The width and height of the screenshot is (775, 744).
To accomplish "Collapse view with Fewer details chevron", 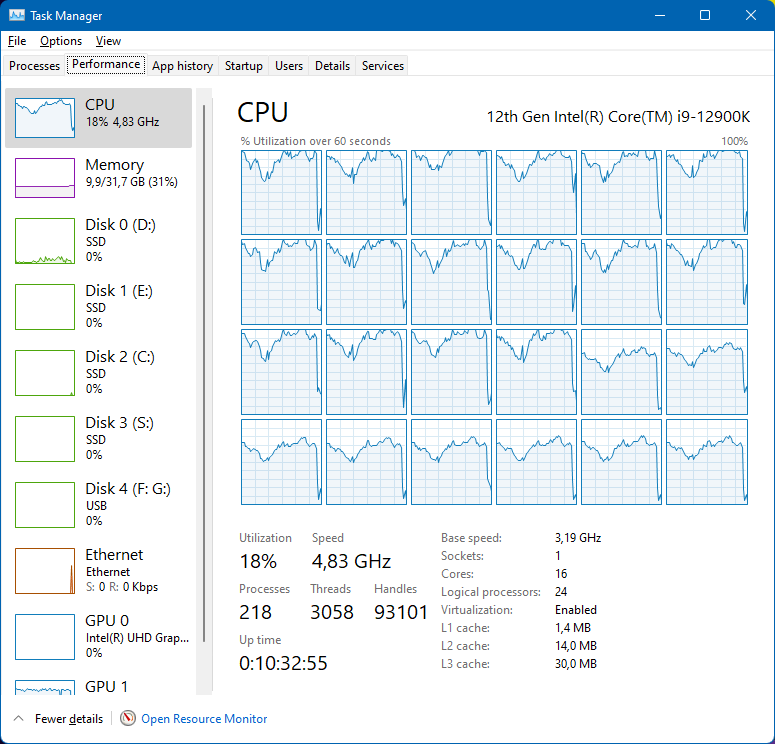I will (19, 718).
